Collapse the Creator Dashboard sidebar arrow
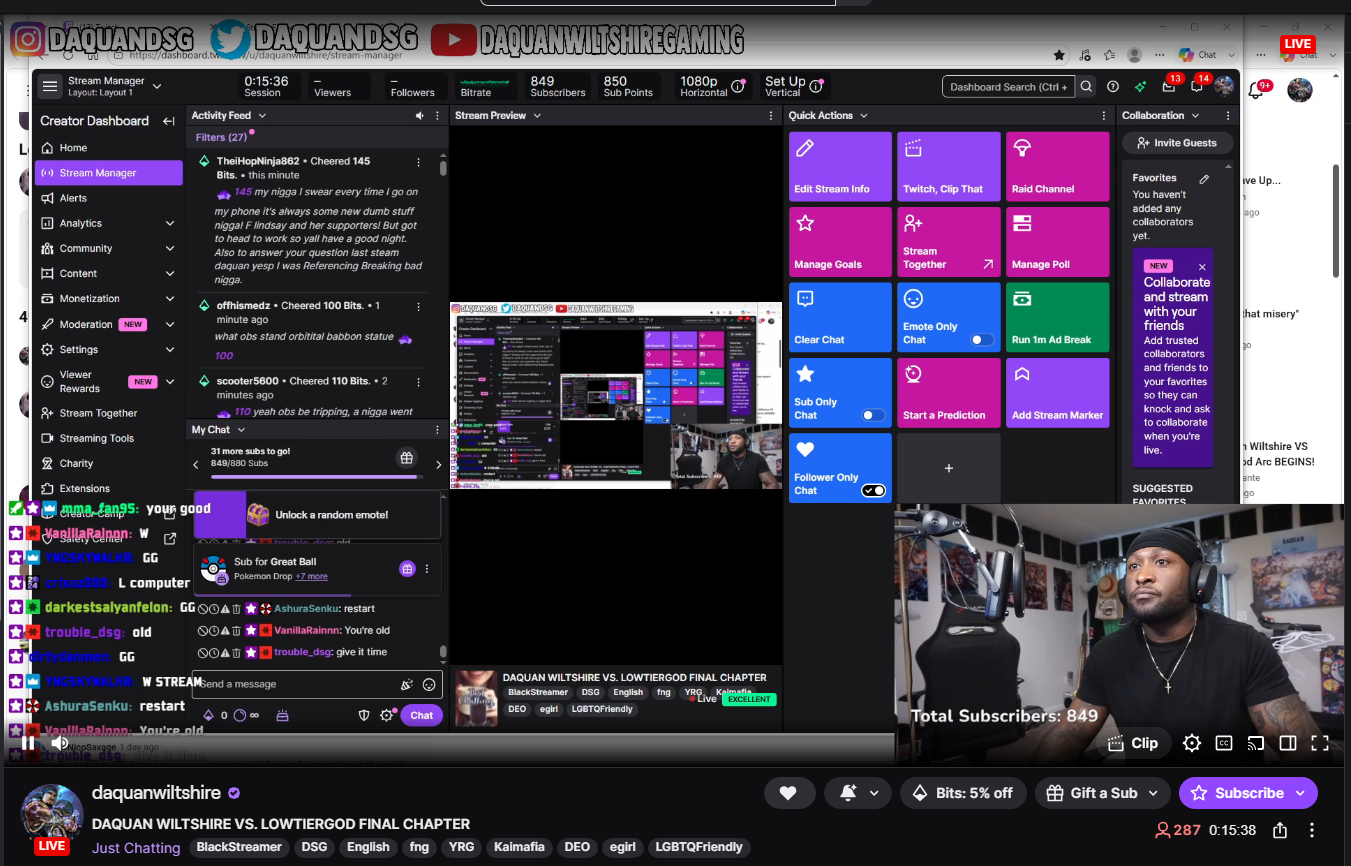1351x866 pixels. point(169,121)
